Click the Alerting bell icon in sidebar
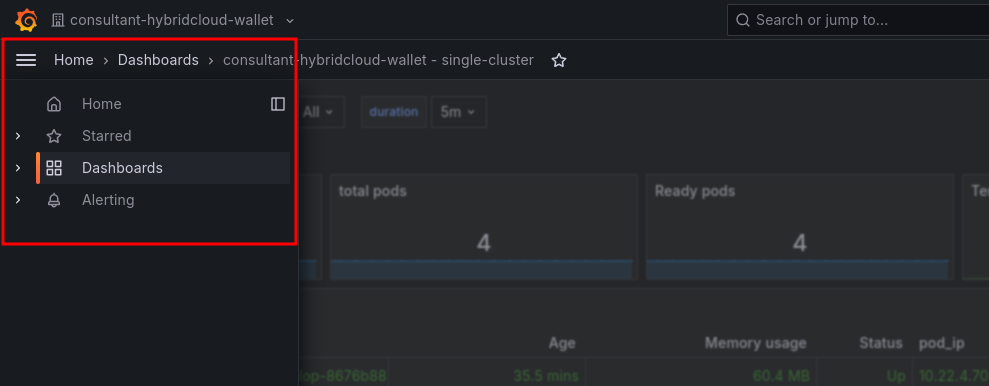 tap(54, 201)
